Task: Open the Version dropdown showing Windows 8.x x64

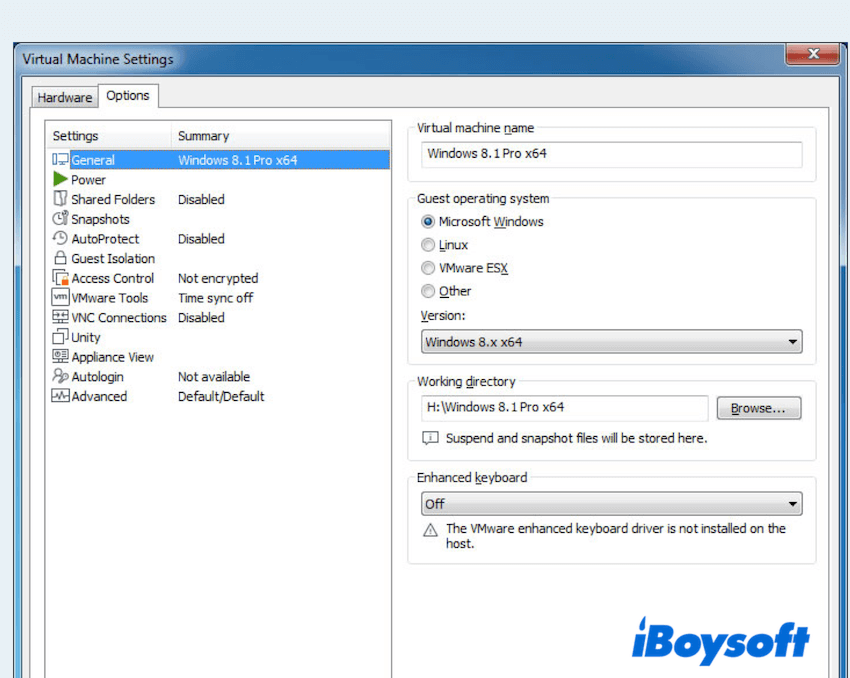Action: point(611,342)
